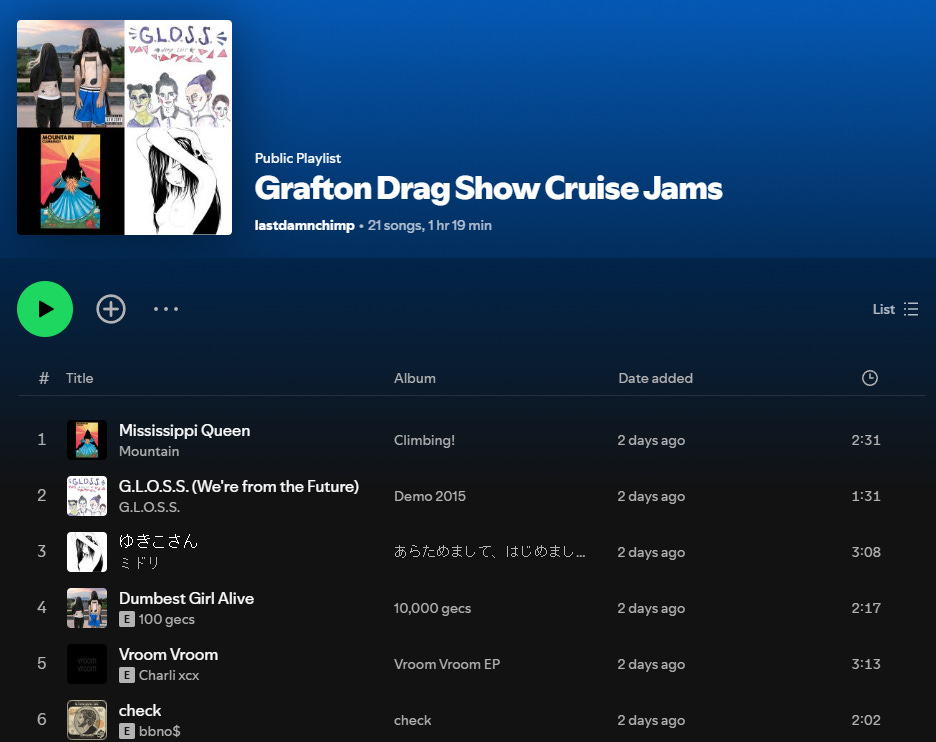Sort by the Album column header
This screenshot has width=936, height=742.
(415, 378)
